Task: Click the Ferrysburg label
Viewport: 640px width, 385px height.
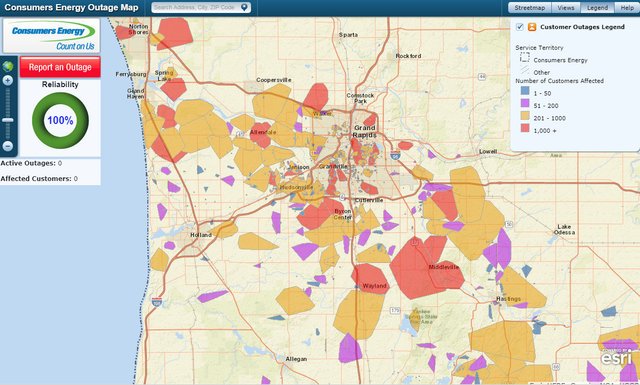Action: [131, 74]
